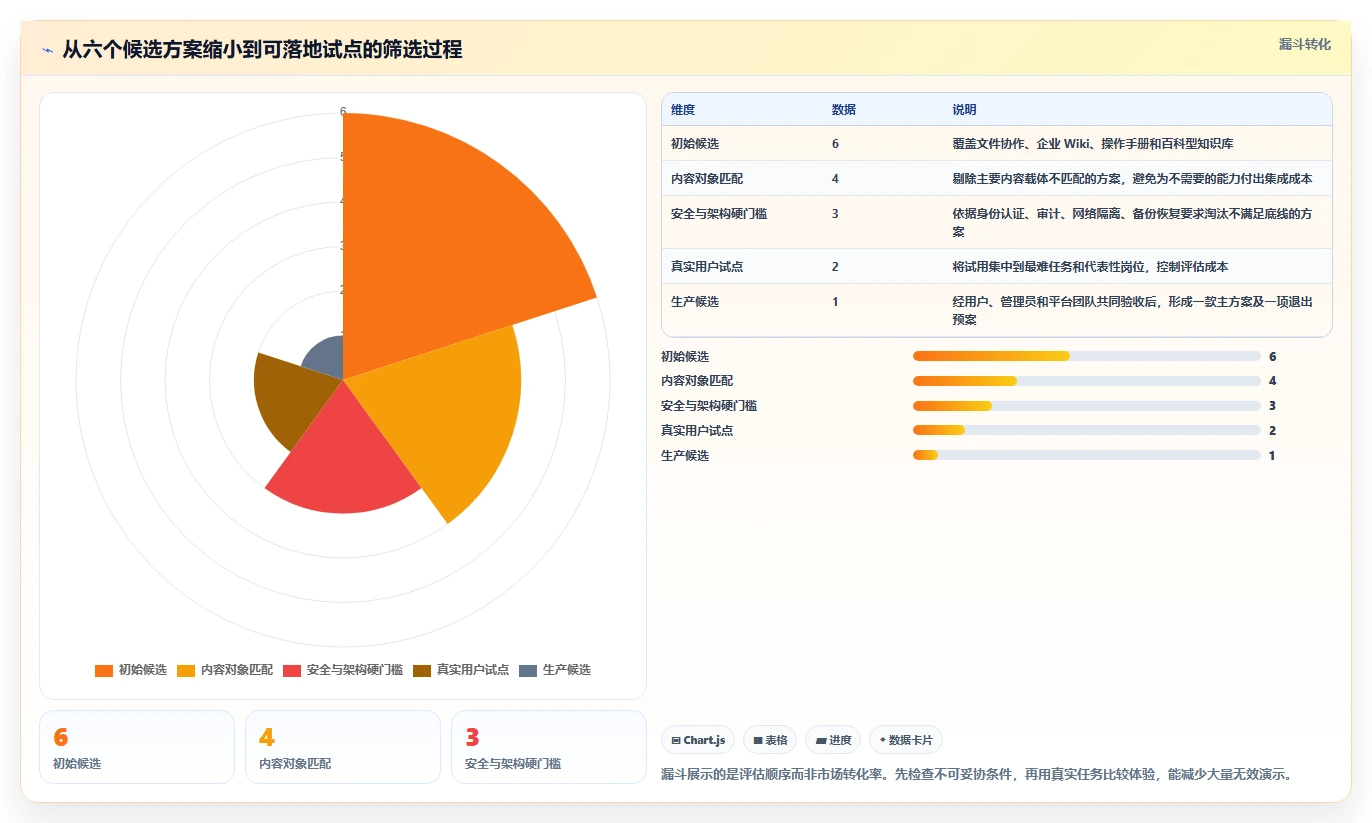Click the description starting with 剔除主要内容载体
This screenshot has height=823, width=1372.
(x=1132, y=179)
